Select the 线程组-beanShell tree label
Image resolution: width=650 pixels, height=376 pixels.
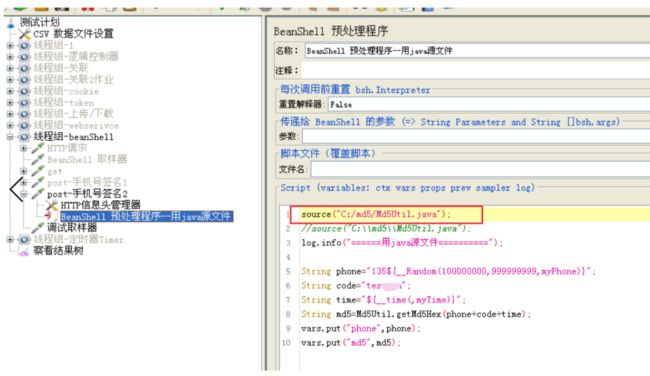73,137
